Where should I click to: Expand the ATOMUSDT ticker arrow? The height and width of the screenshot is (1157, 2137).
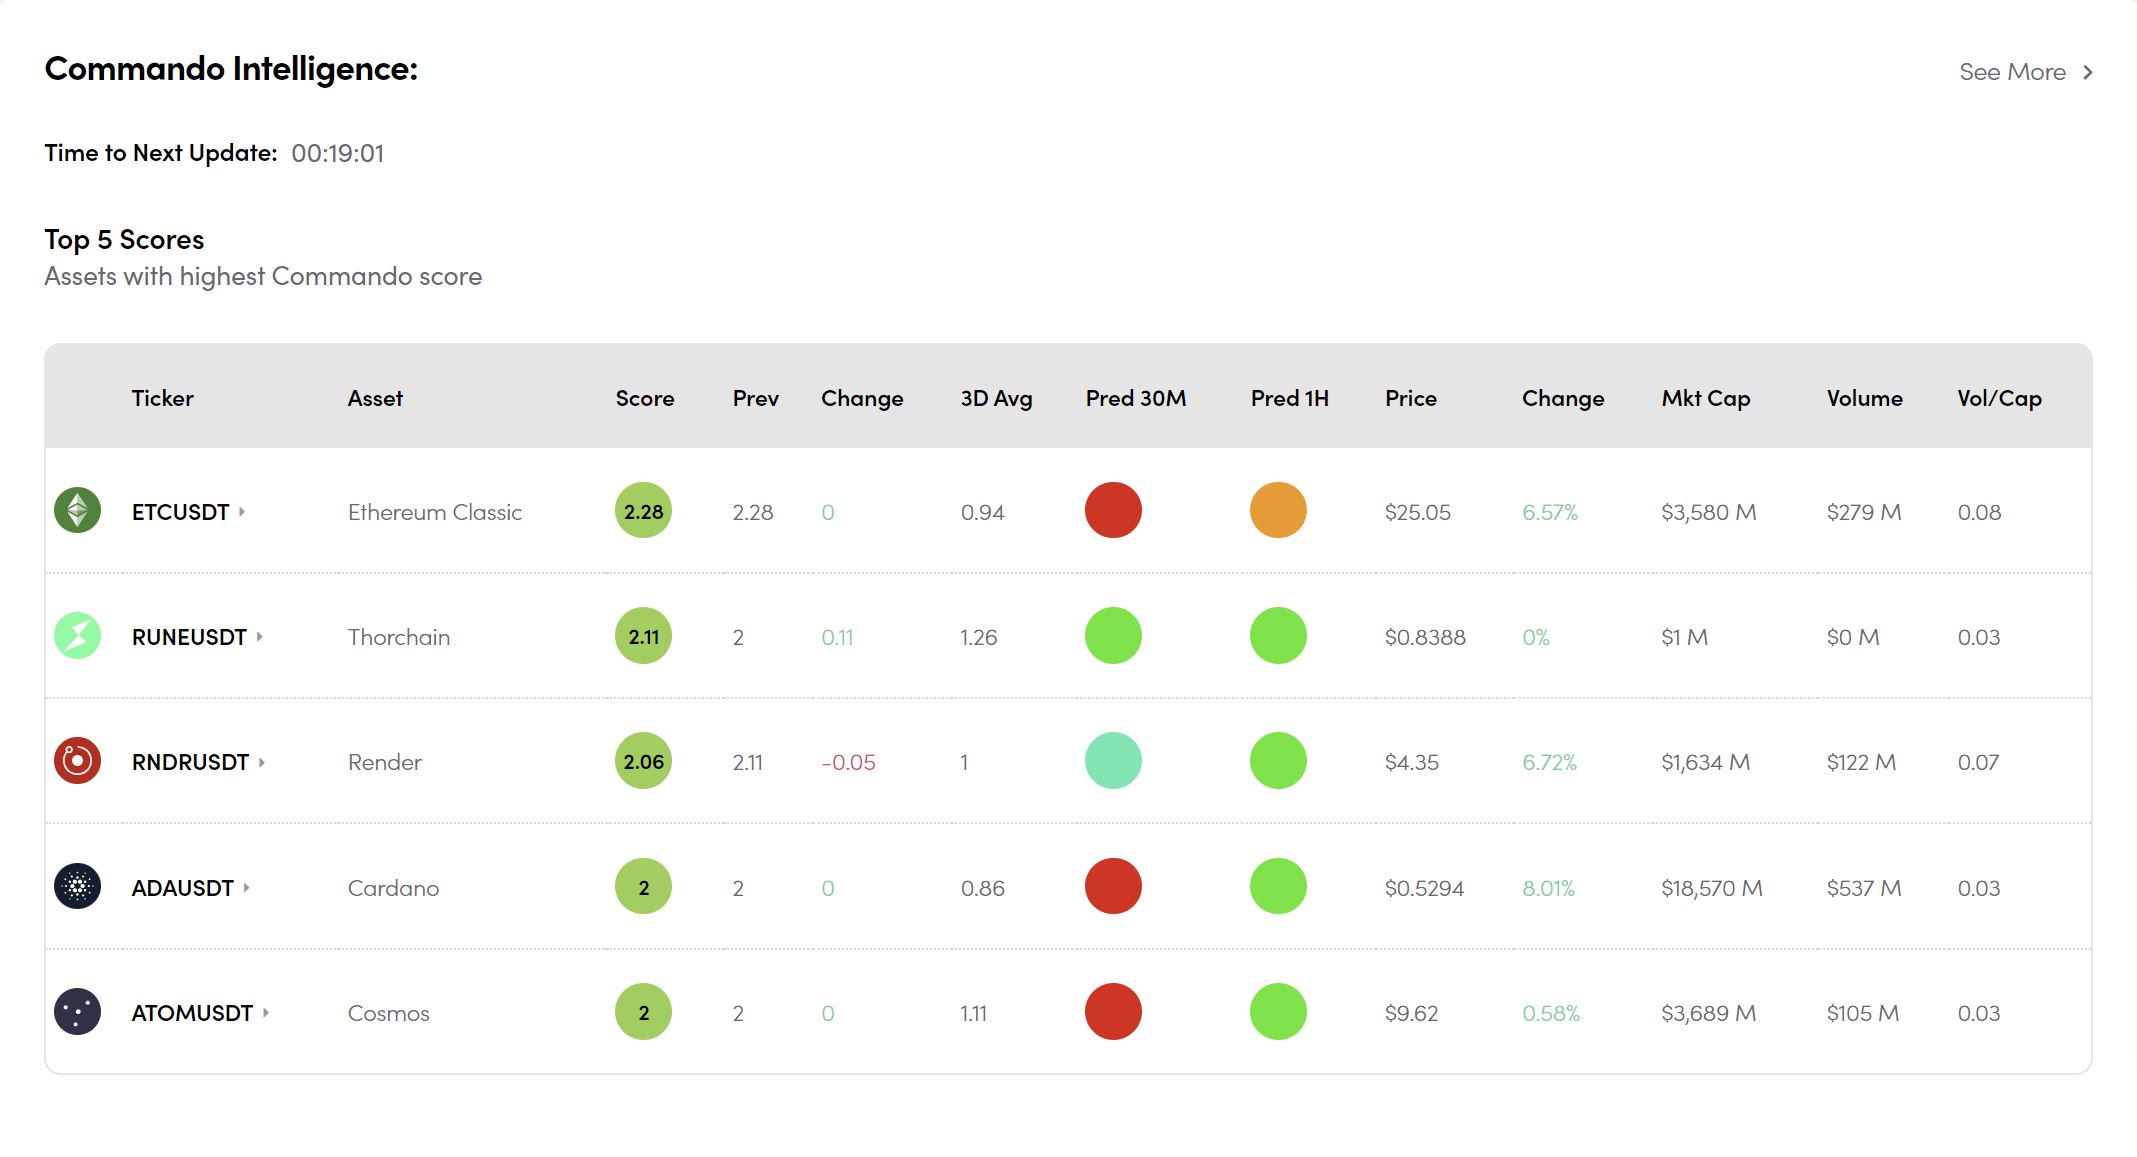[x=266, y=1012]
